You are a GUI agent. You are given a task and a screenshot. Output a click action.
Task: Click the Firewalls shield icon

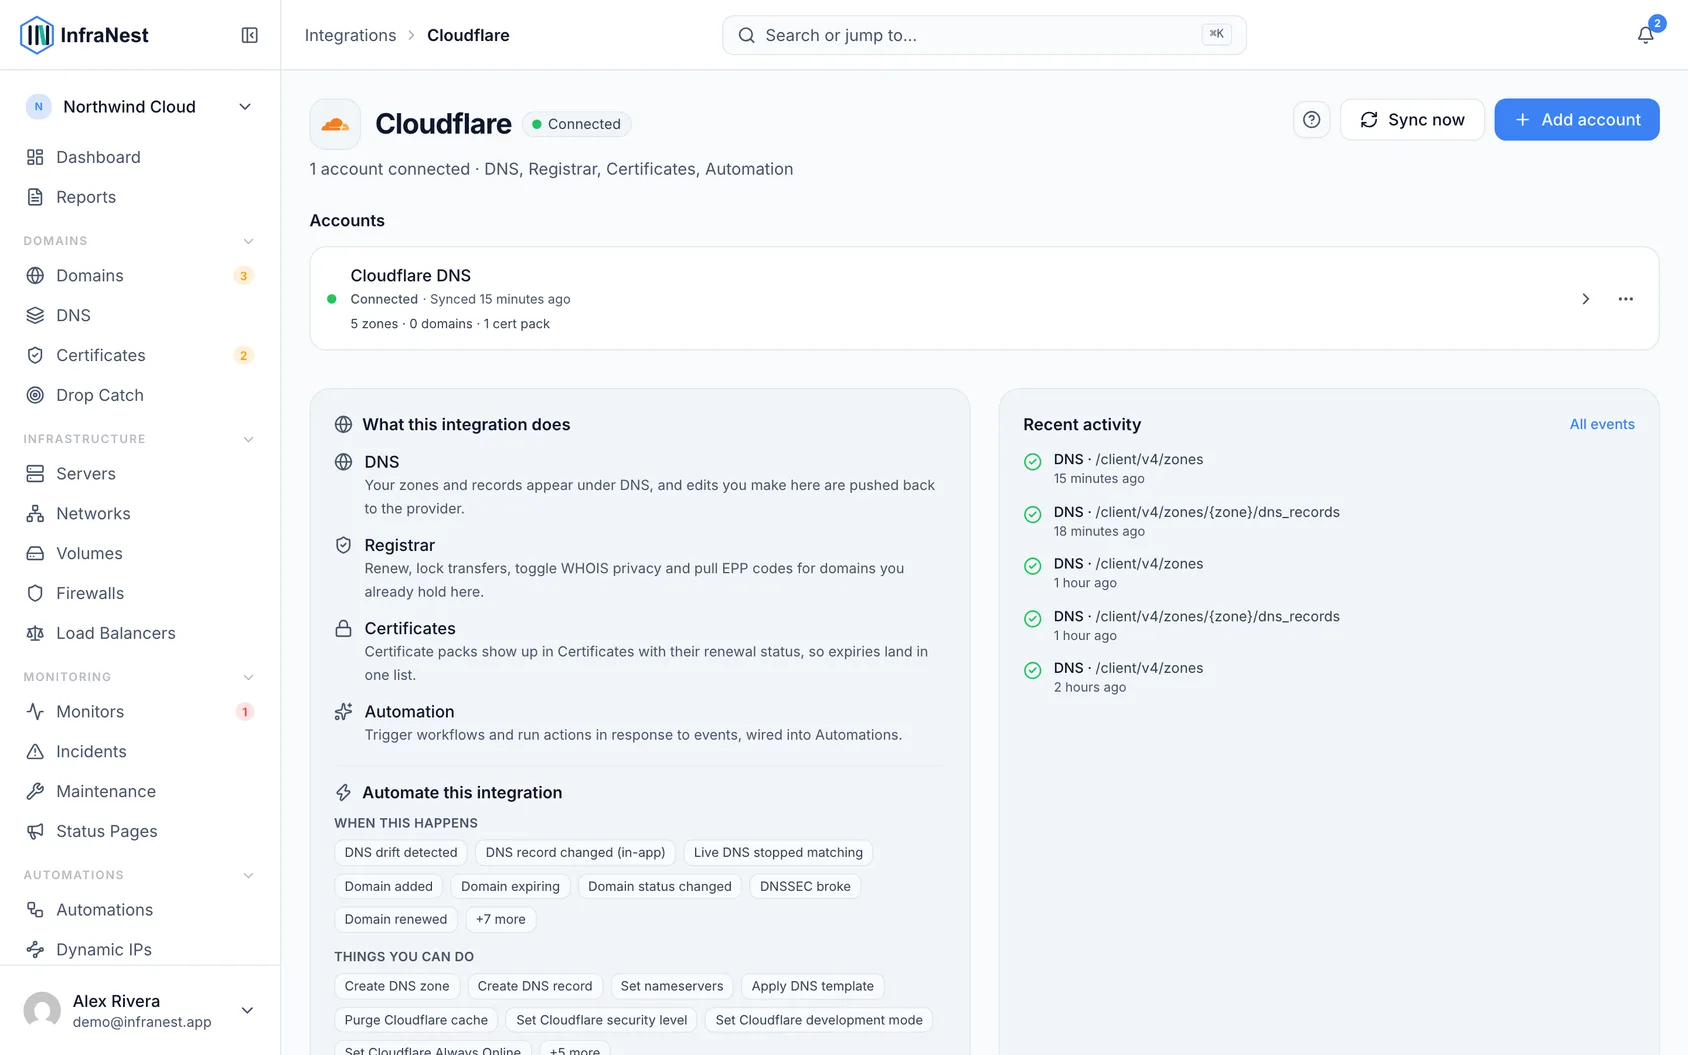coord(35,593)
